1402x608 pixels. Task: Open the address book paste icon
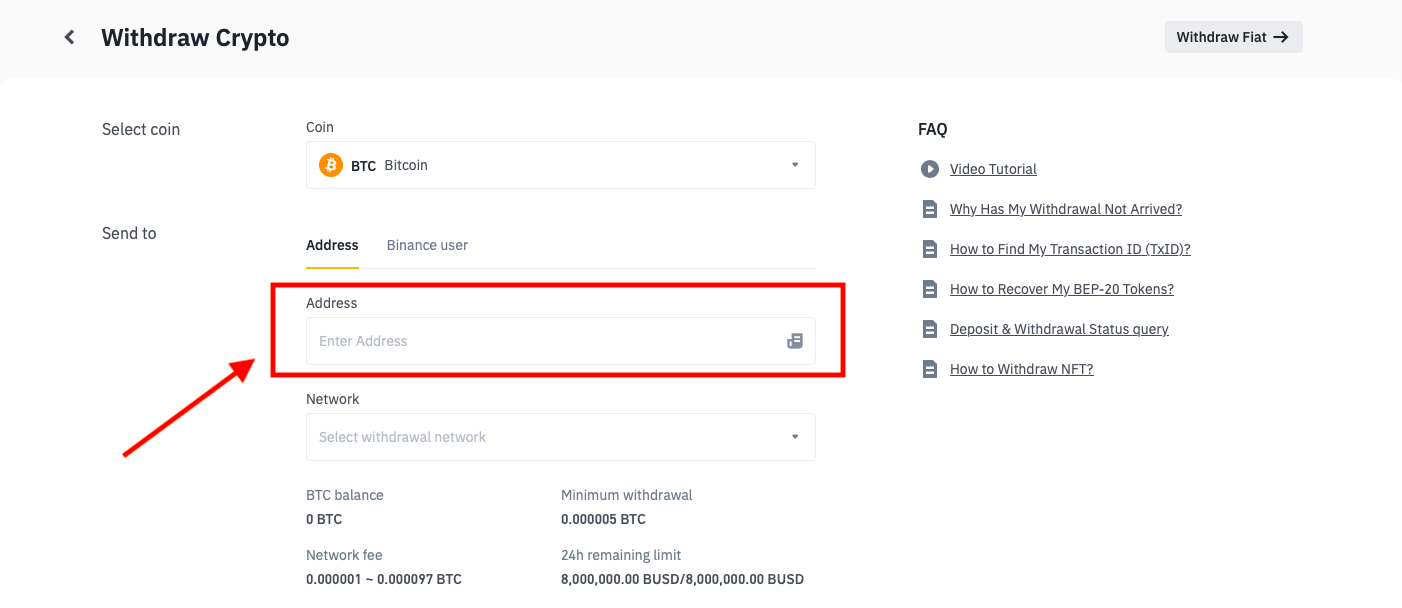(794, 340)
